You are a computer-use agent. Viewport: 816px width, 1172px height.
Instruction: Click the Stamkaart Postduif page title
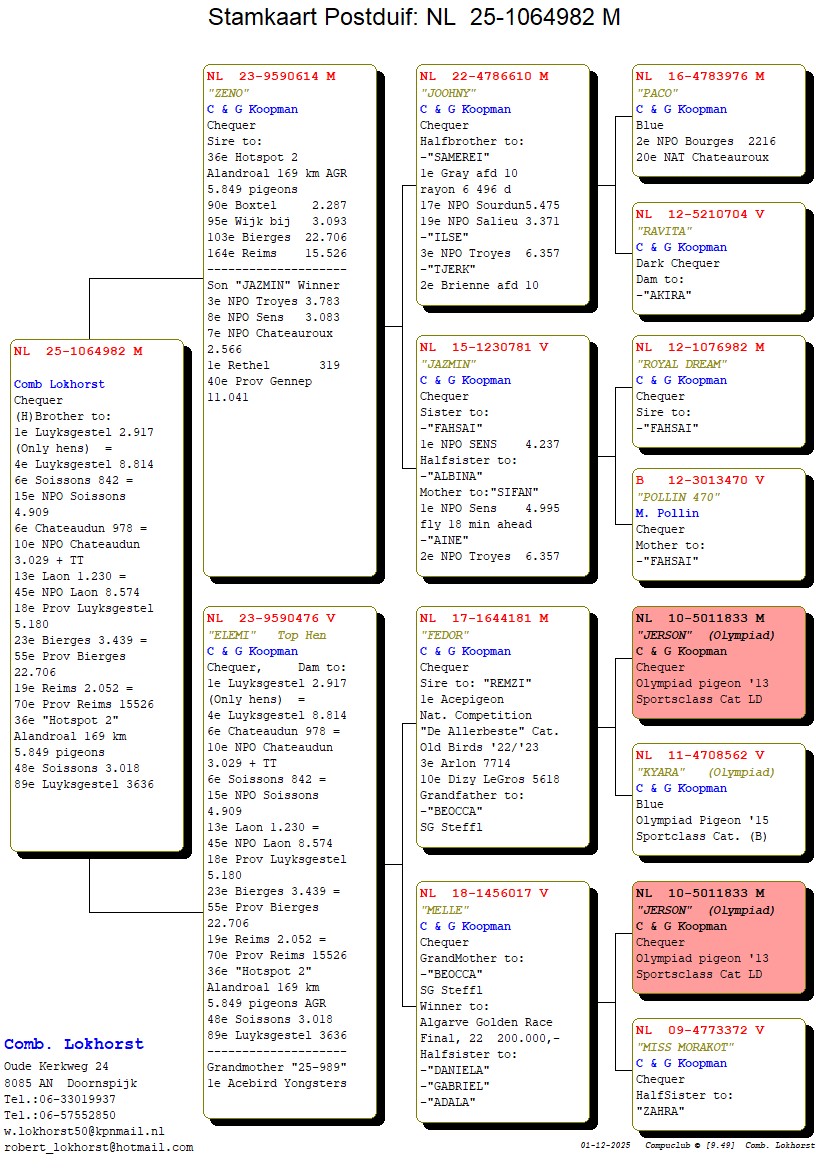pos(413,17)
